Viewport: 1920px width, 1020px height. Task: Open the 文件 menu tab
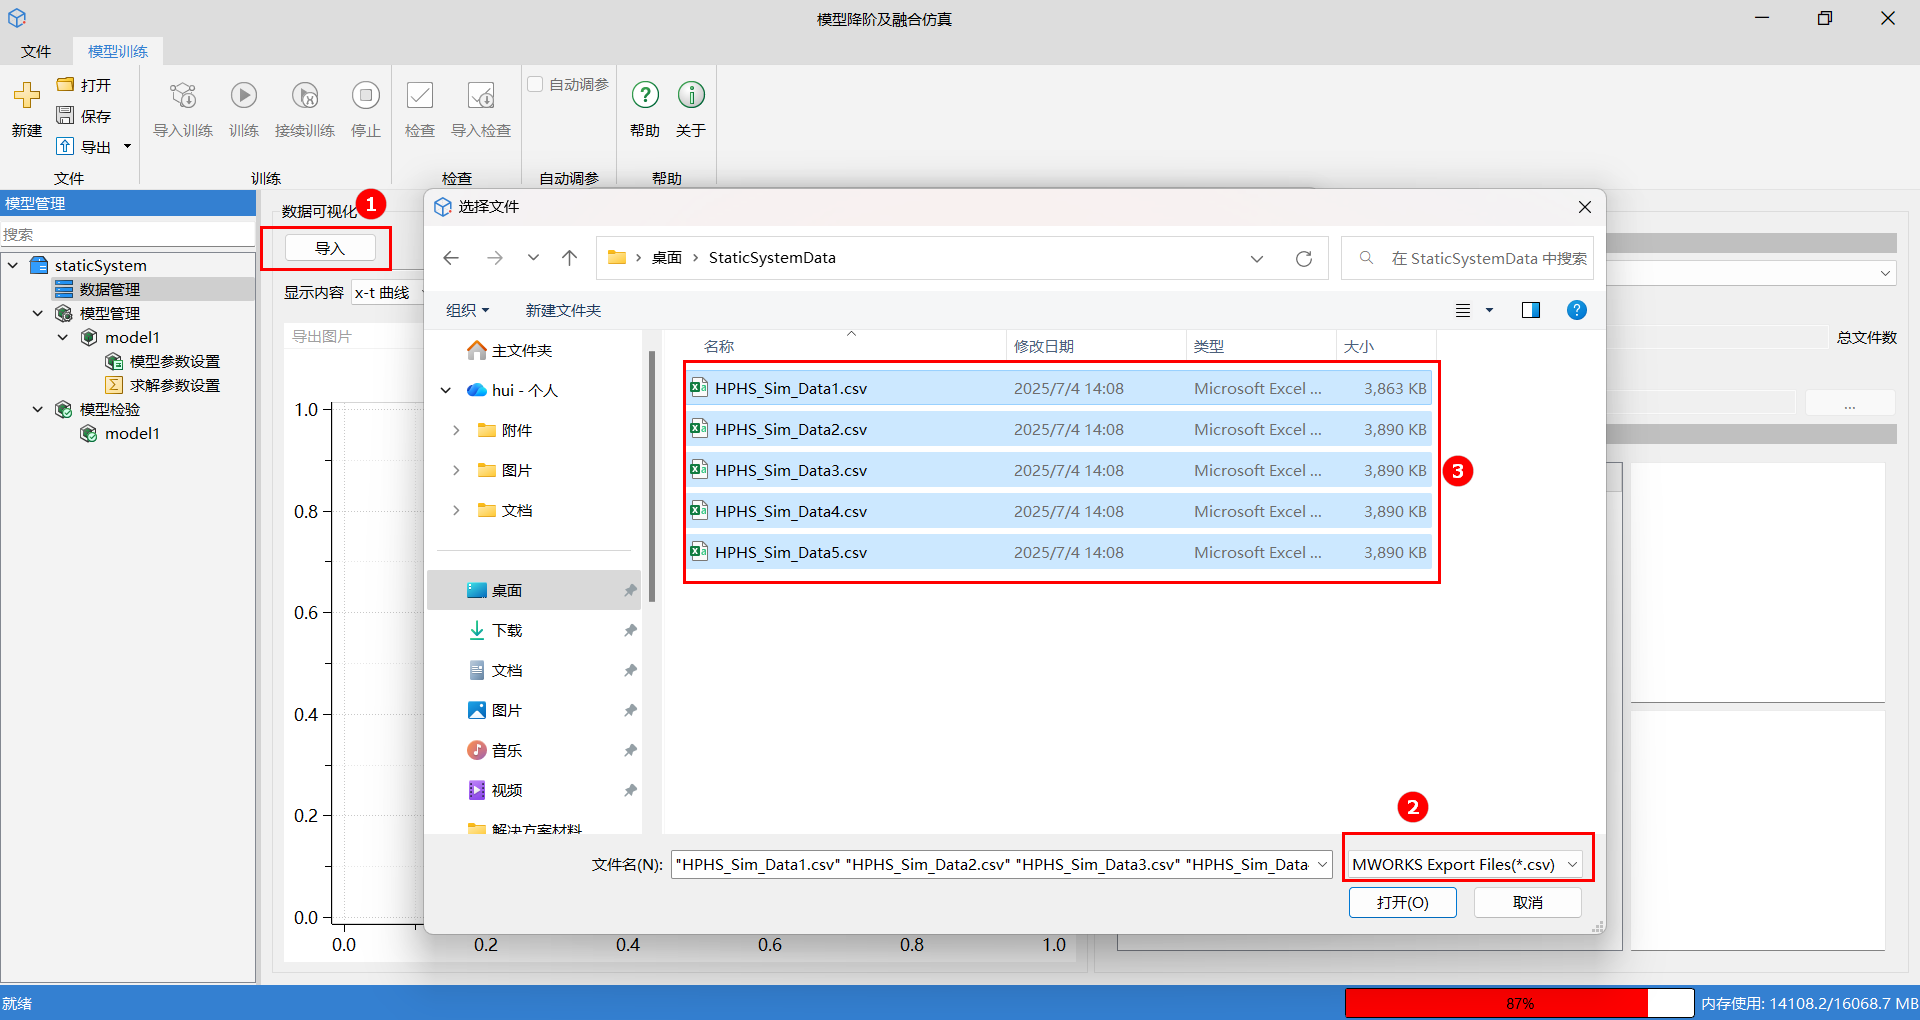click(36, 51)
